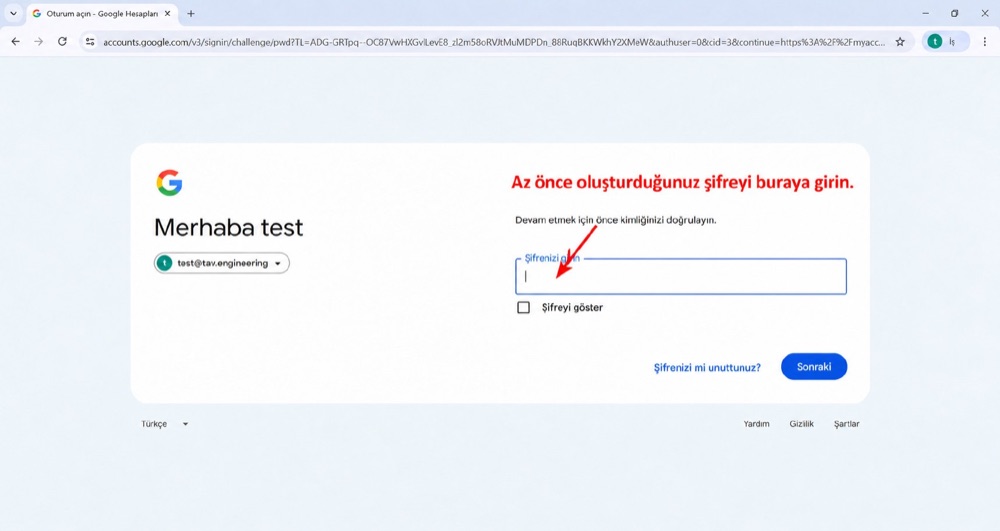Image resolution: width=1000 pixels, height=531 pixels.
Task: Expand the test@tav.engineering account chip
Action: (x=221, y=263)
